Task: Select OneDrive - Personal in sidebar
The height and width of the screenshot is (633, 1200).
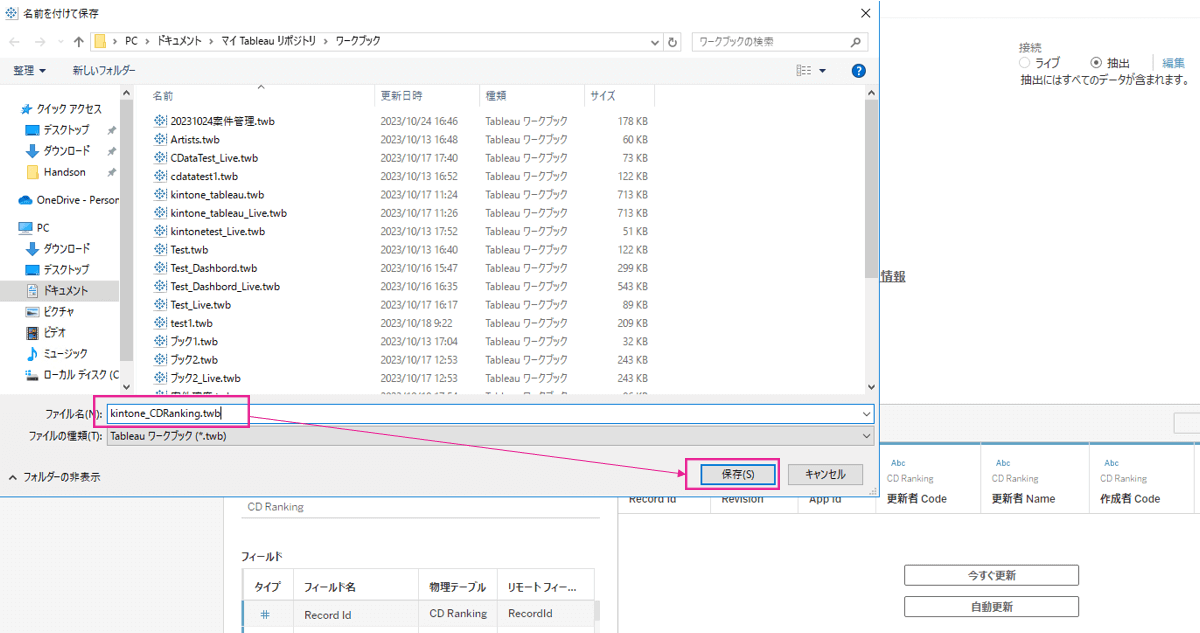Action: point(68,200)
